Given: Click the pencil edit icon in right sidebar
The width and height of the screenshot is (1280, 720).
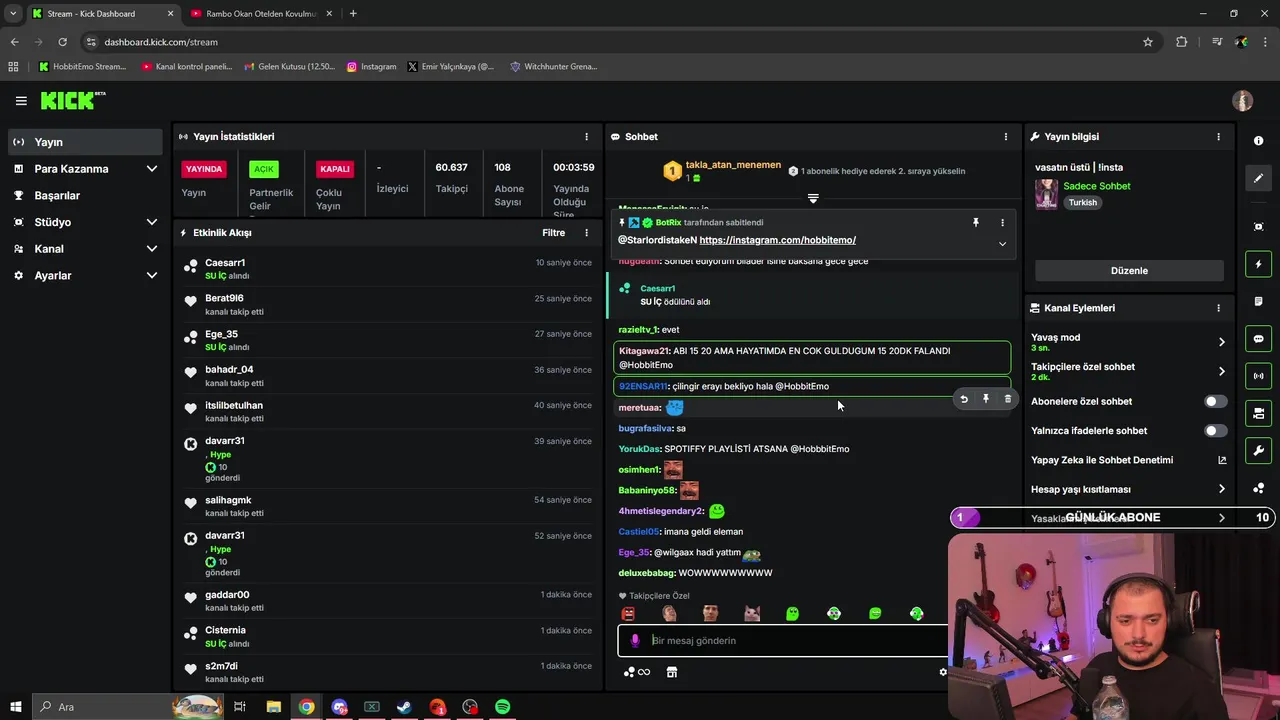Looking at the screenshot, I should pos(1258,178).
